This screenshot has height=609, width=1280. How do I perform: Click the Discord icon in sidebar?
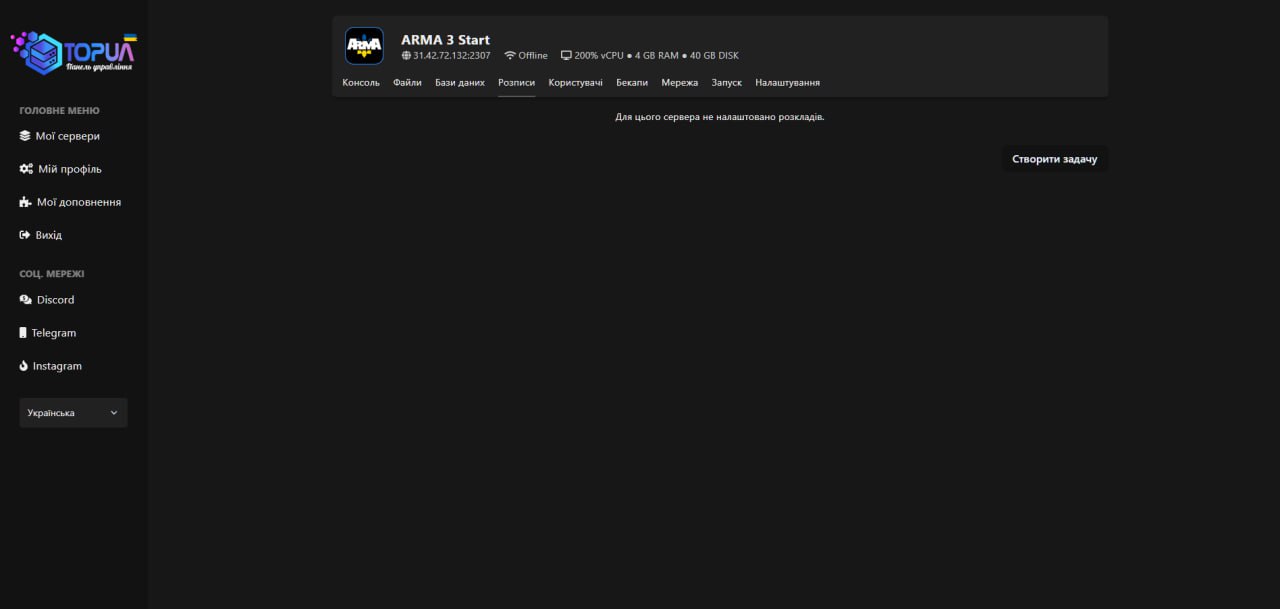[25, 300]
